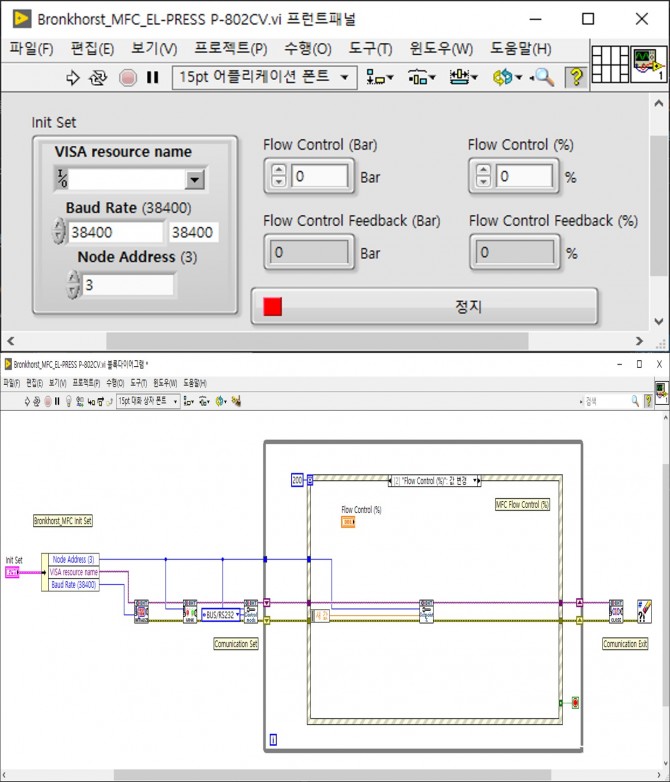Click the VISA serial init subVI icon
This screenshot has width=670, height=782.
pos(142,611)
